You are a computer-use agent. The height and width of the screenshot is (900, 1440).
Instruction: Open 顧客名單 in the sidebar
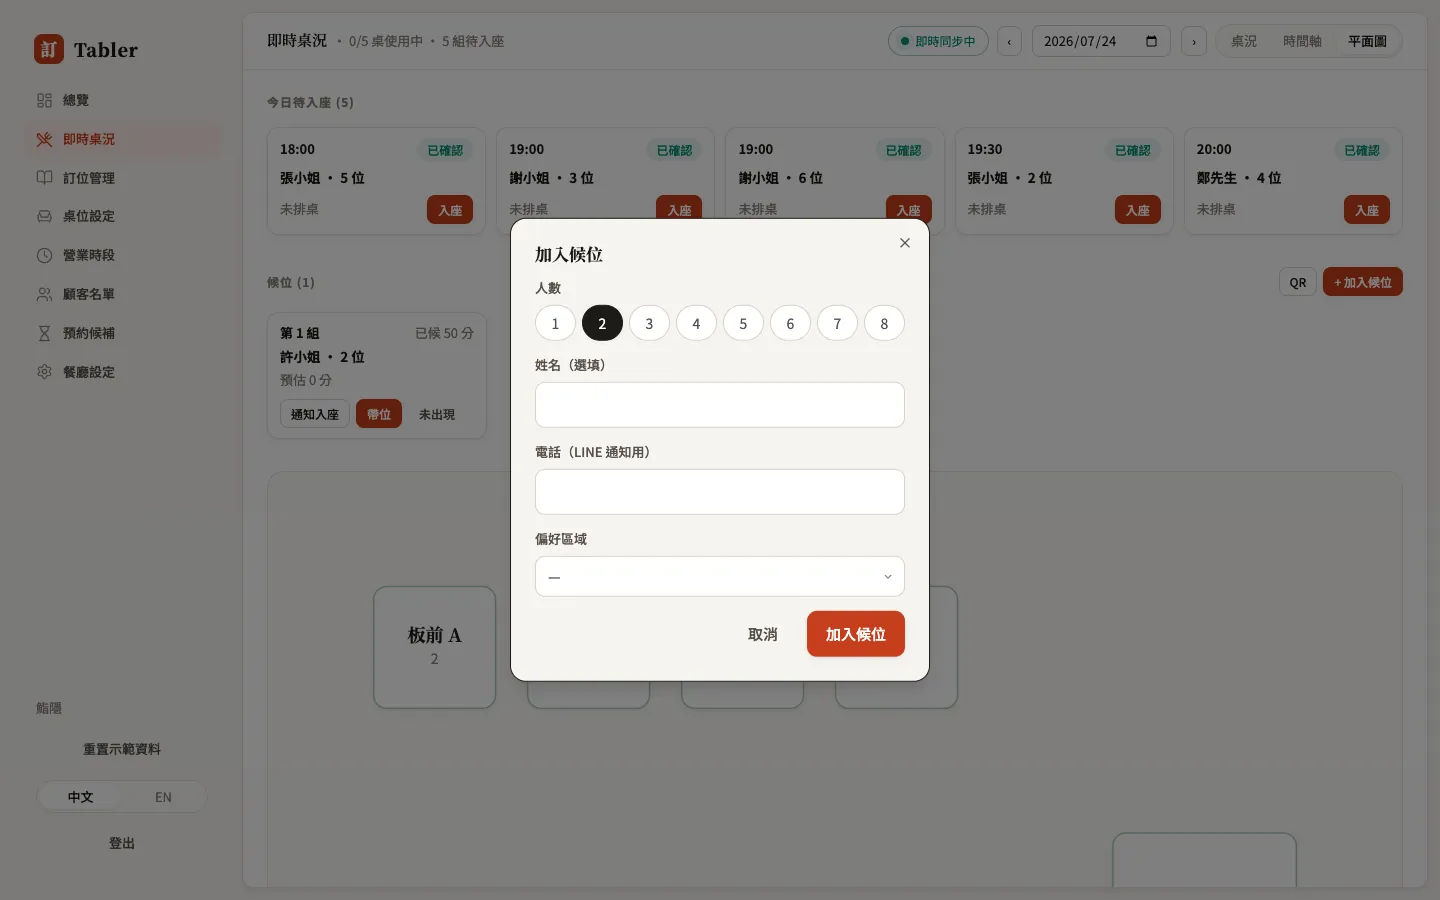[122, 294]
